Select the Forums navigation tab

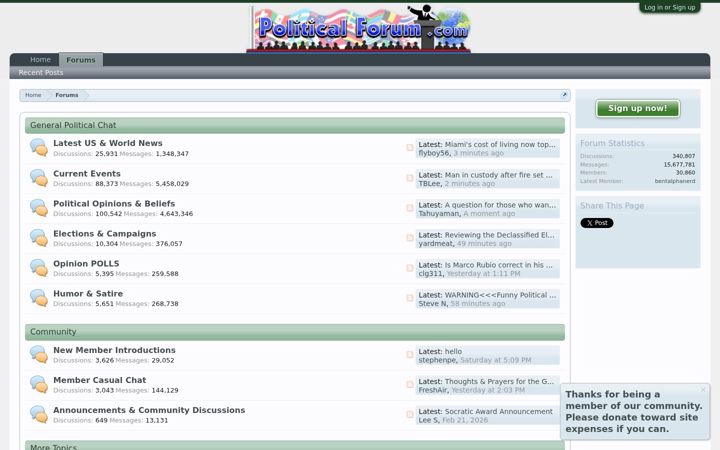click(x=81, y=60)
